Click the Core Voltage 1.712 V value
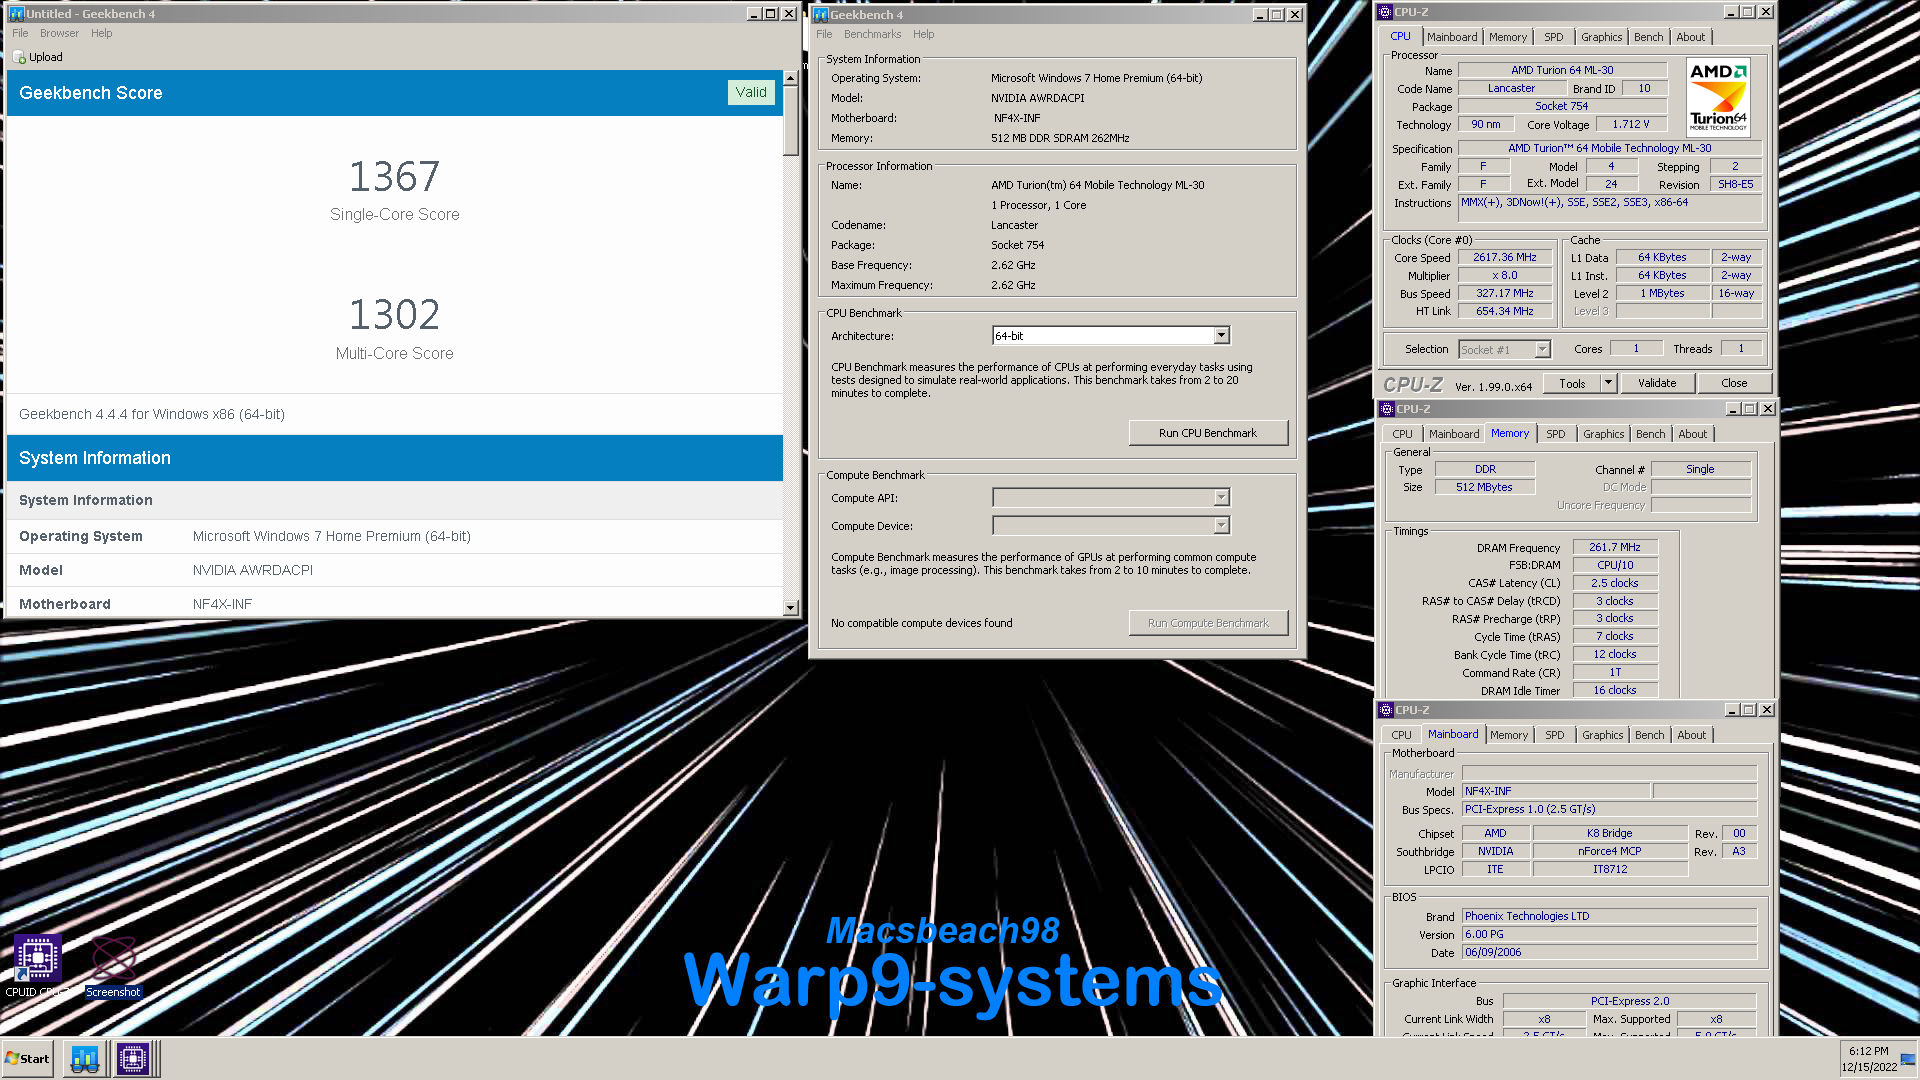 click(1630, 124)
